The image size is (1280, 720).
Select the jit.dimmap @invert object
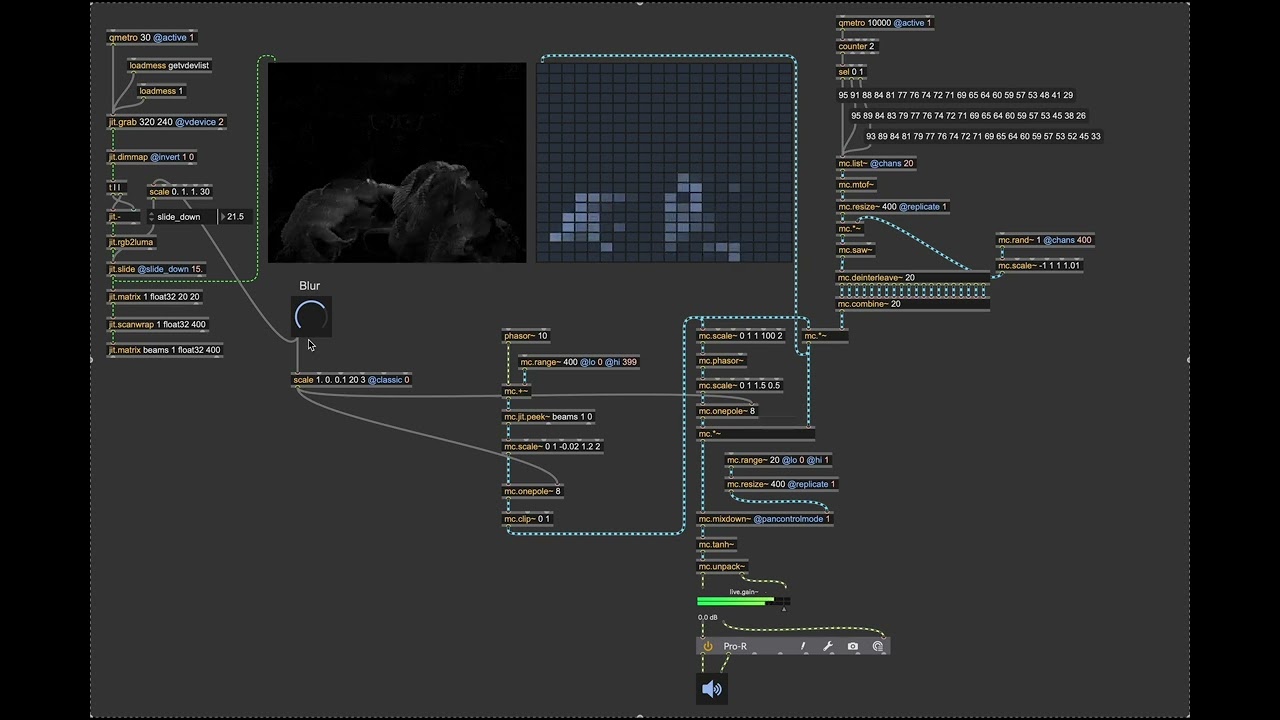coord(151,157)
